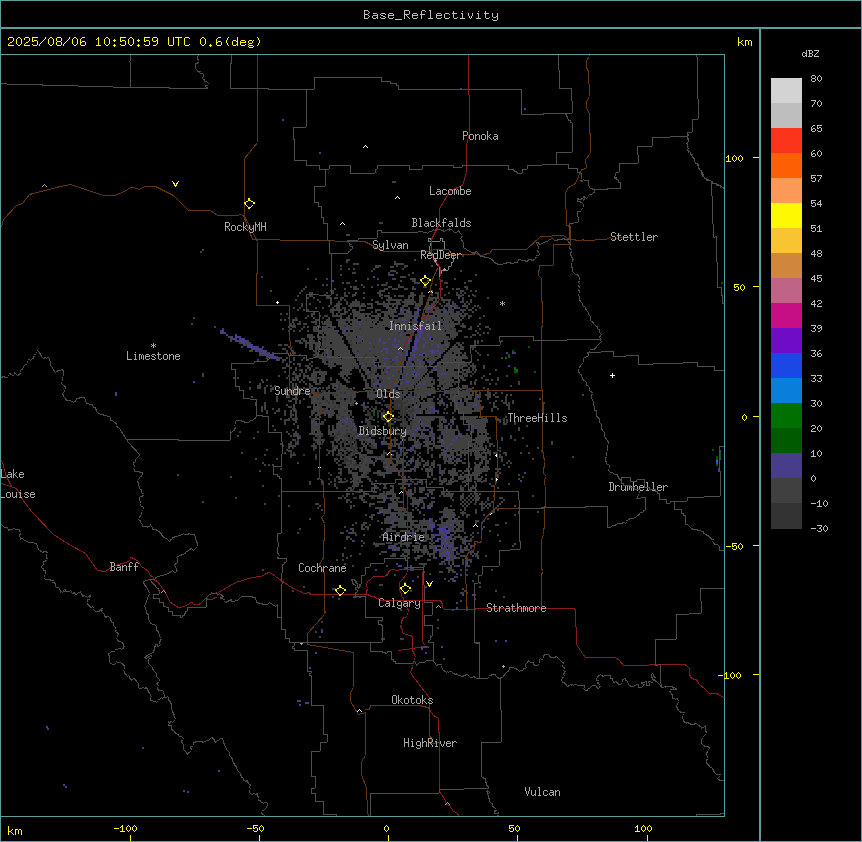Select the blue swatch between 36 and 33
The width and height of the screenshot is (862, 842).
(786, 365)
